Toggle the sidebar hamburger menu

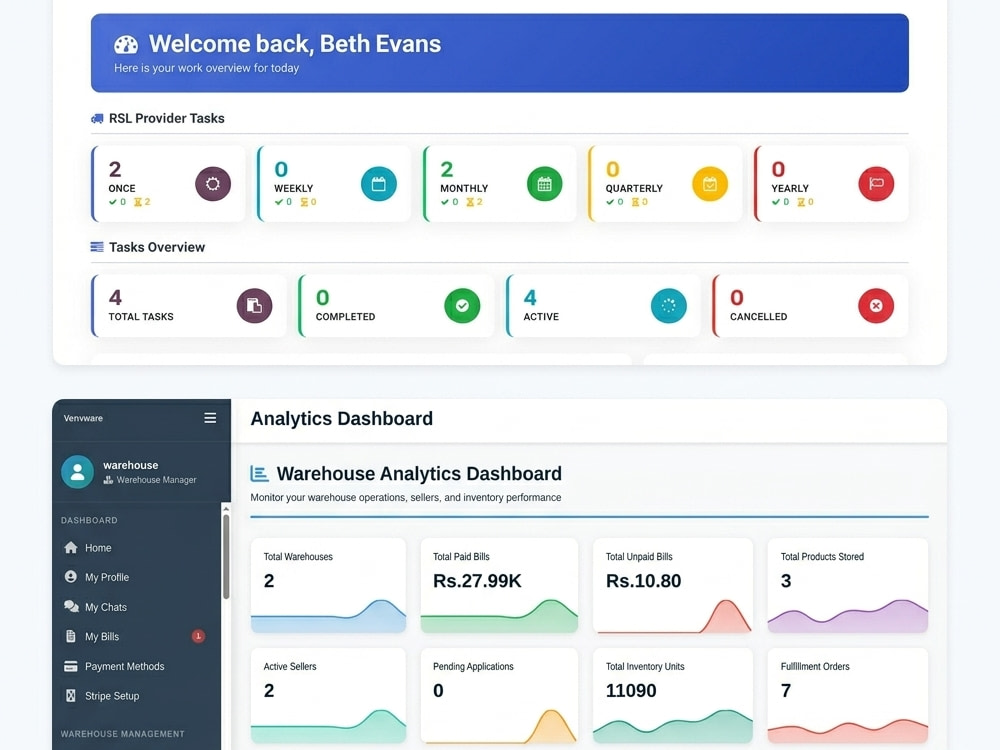210,418
